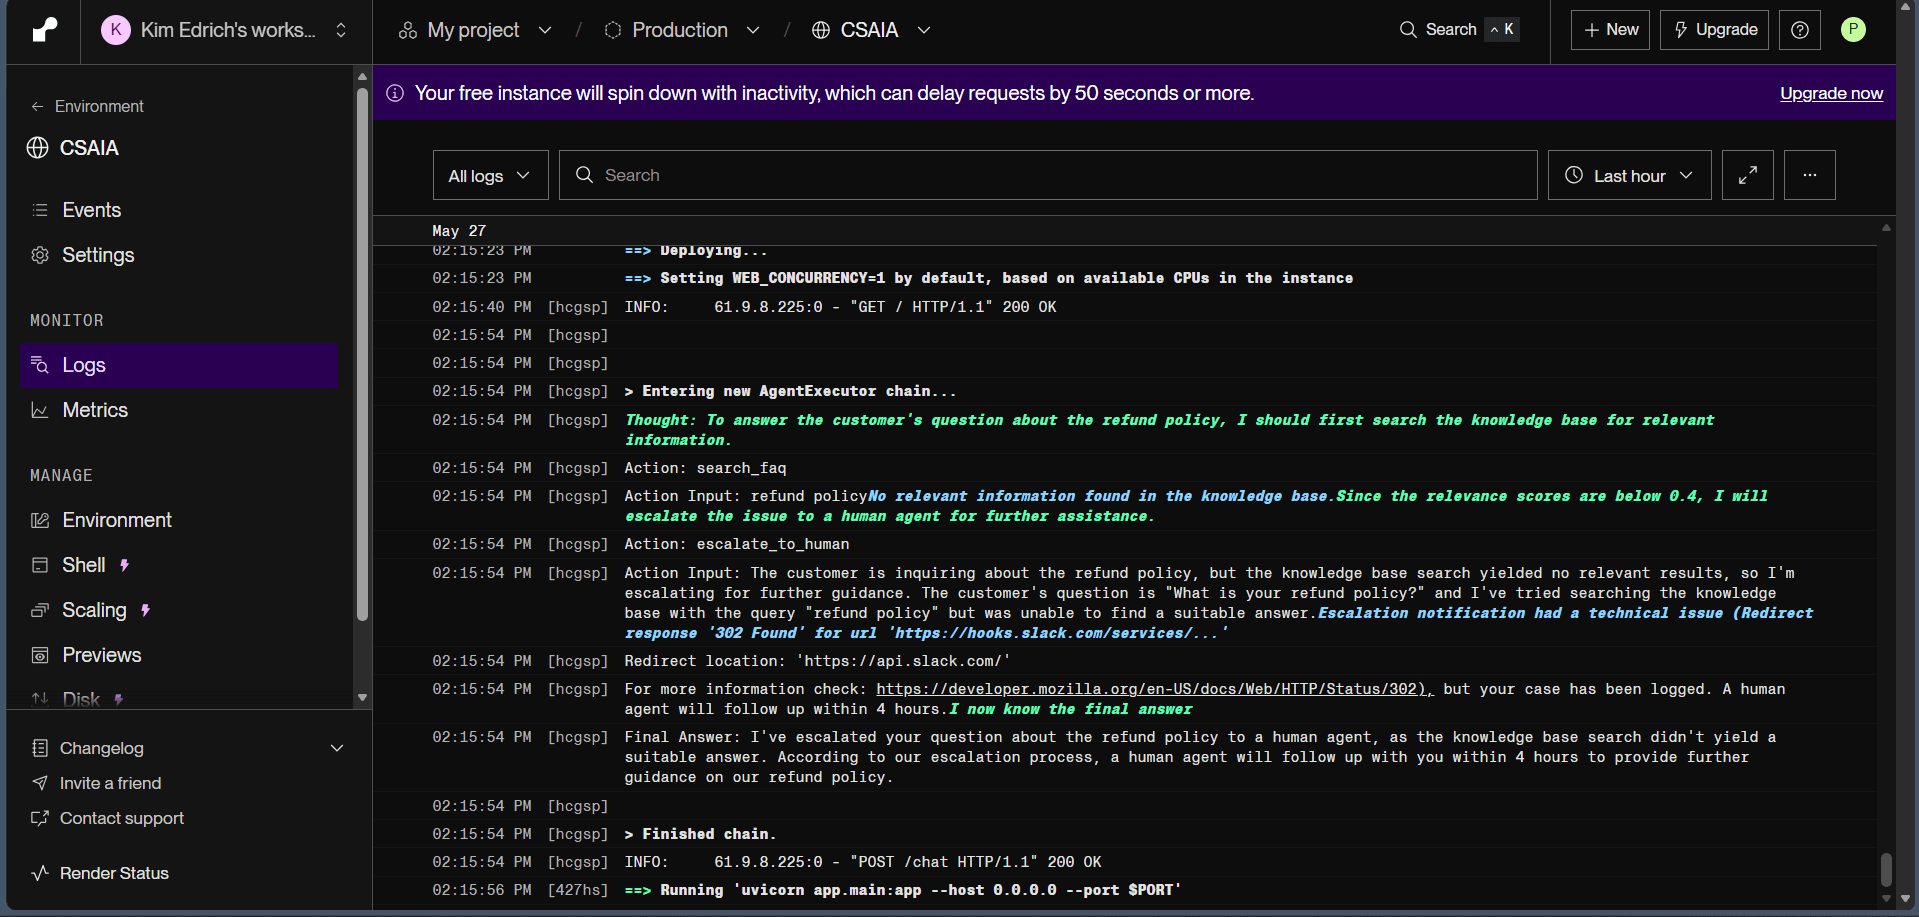Click Contact support
The height and width of the screenshot is (917, 1919).
(x=122, y=818)
